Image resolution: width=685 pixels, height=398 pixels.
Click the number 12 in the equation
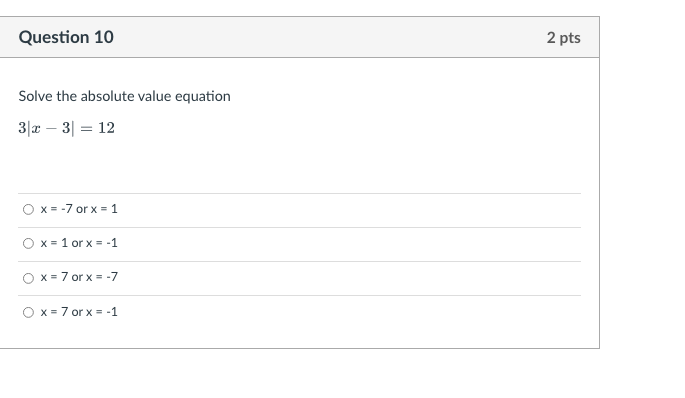107,128
